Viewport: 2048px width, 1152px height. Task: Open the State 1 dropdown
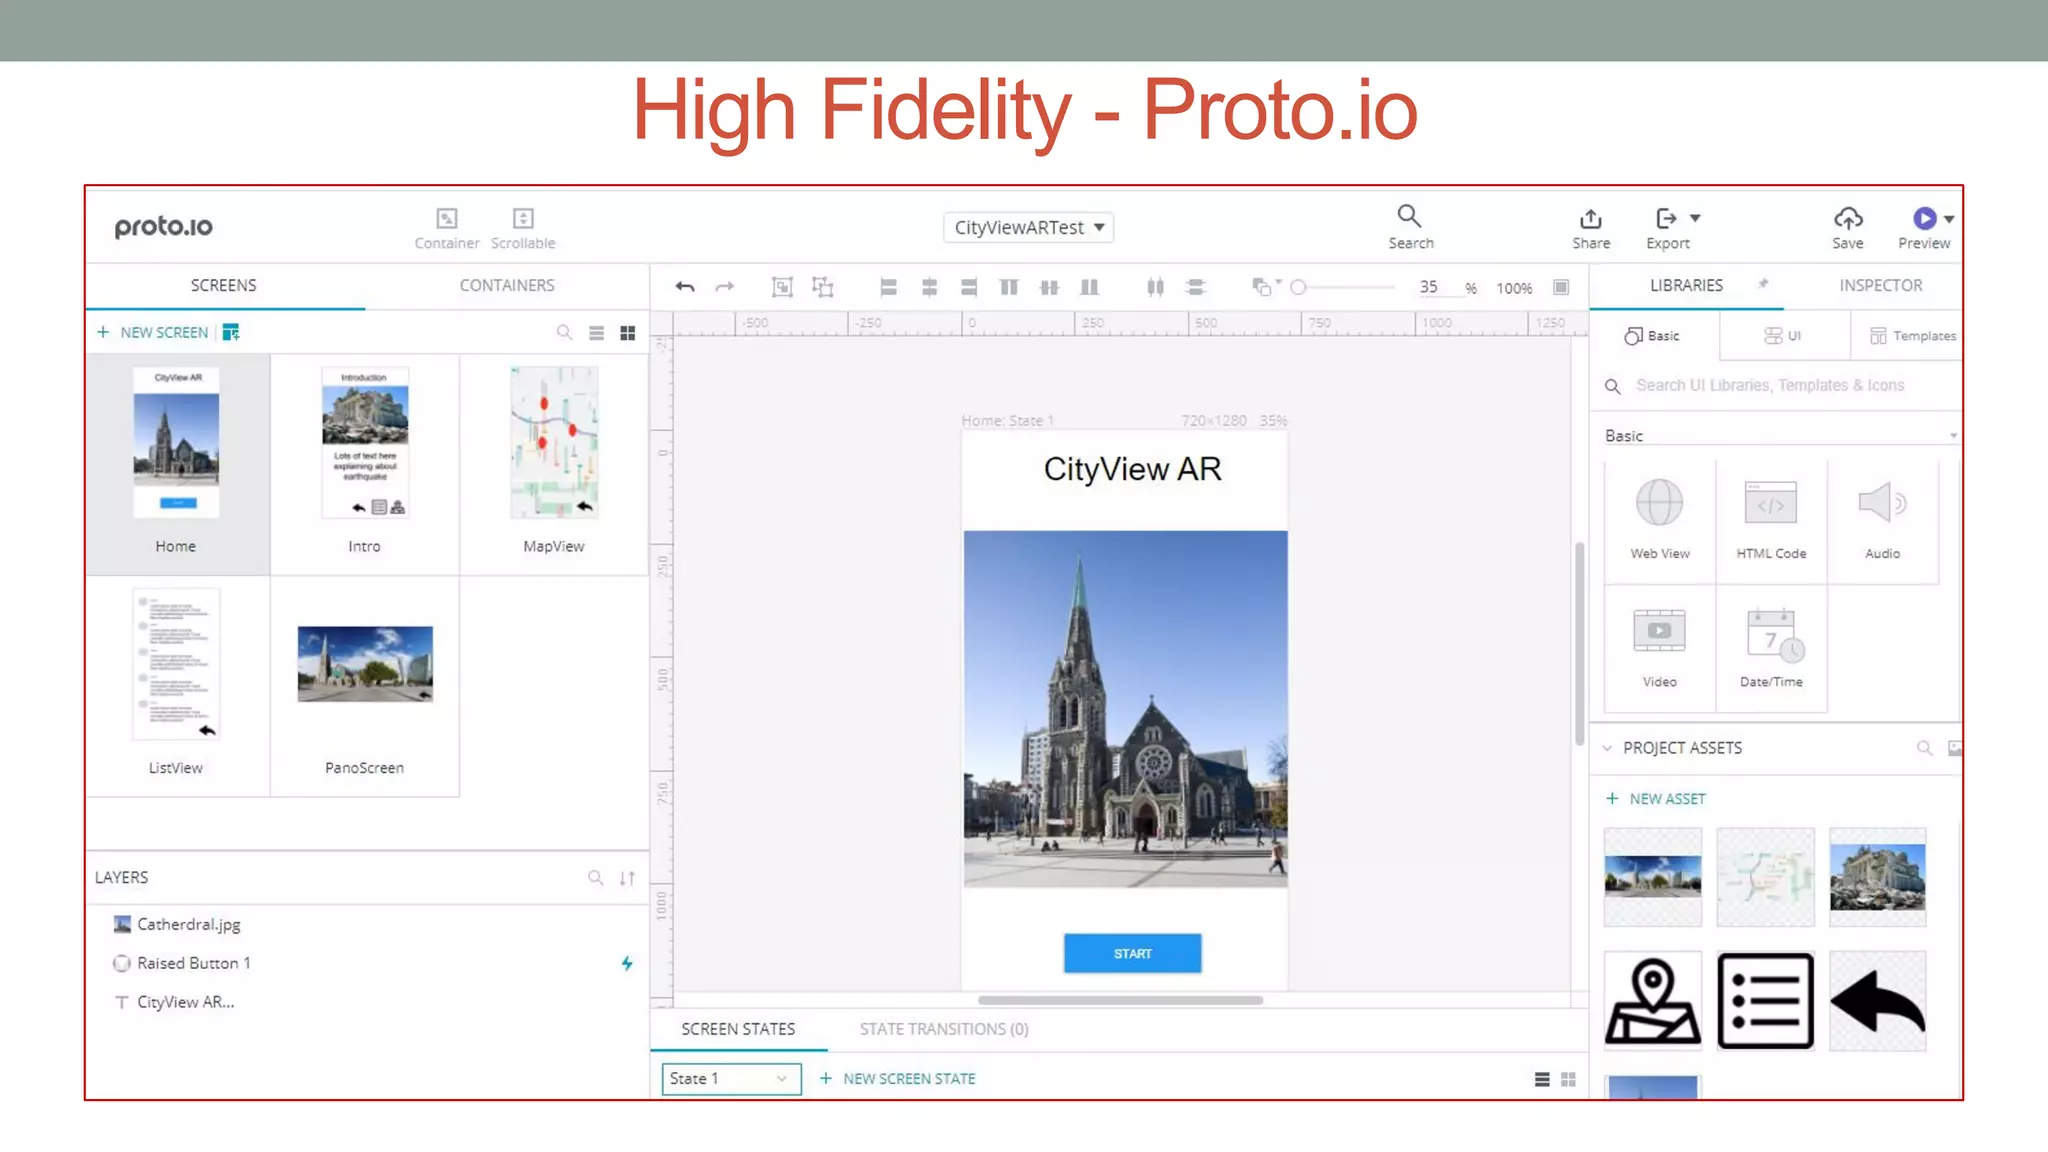[731, 1078]
